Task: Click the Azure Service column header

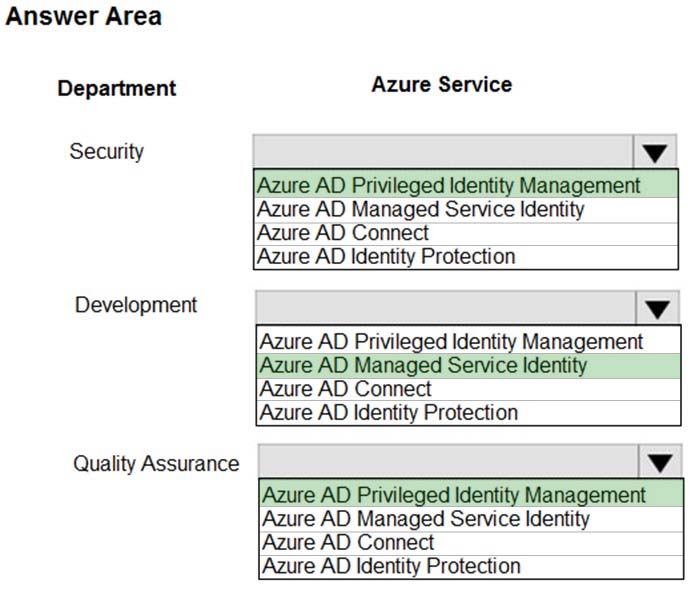Action: (x=442, y=84)
